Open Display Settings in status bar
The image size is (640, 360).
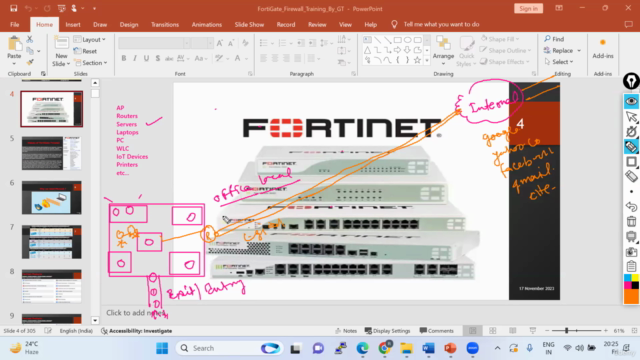coord(387,331)
